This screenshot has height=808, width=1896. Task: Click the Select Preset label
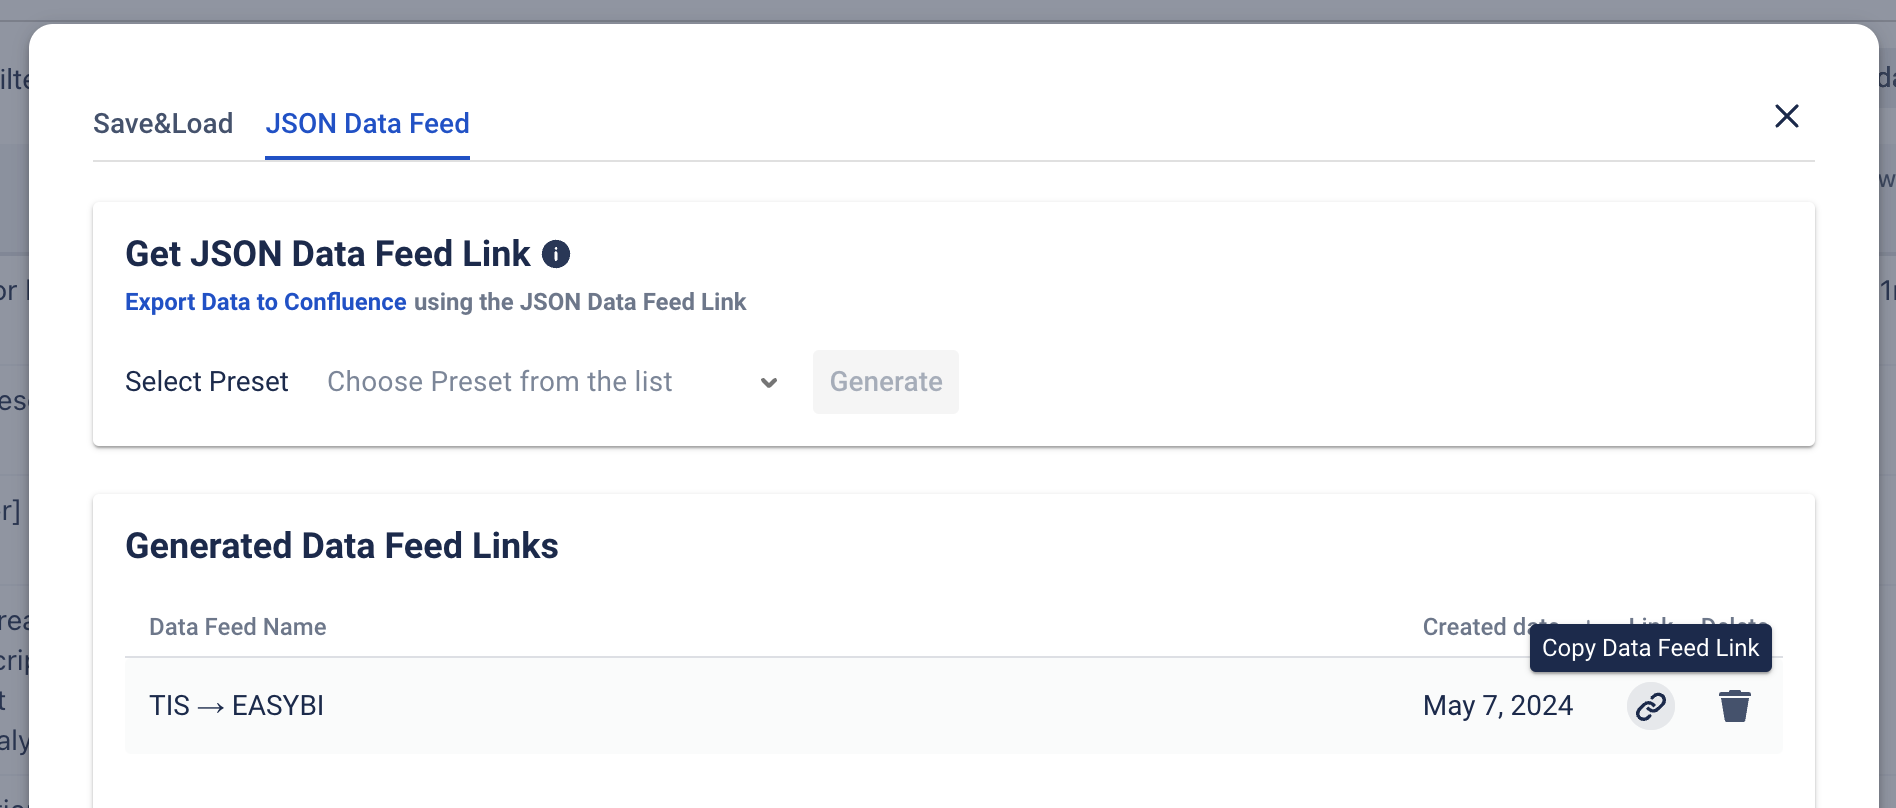coord(206,382)
